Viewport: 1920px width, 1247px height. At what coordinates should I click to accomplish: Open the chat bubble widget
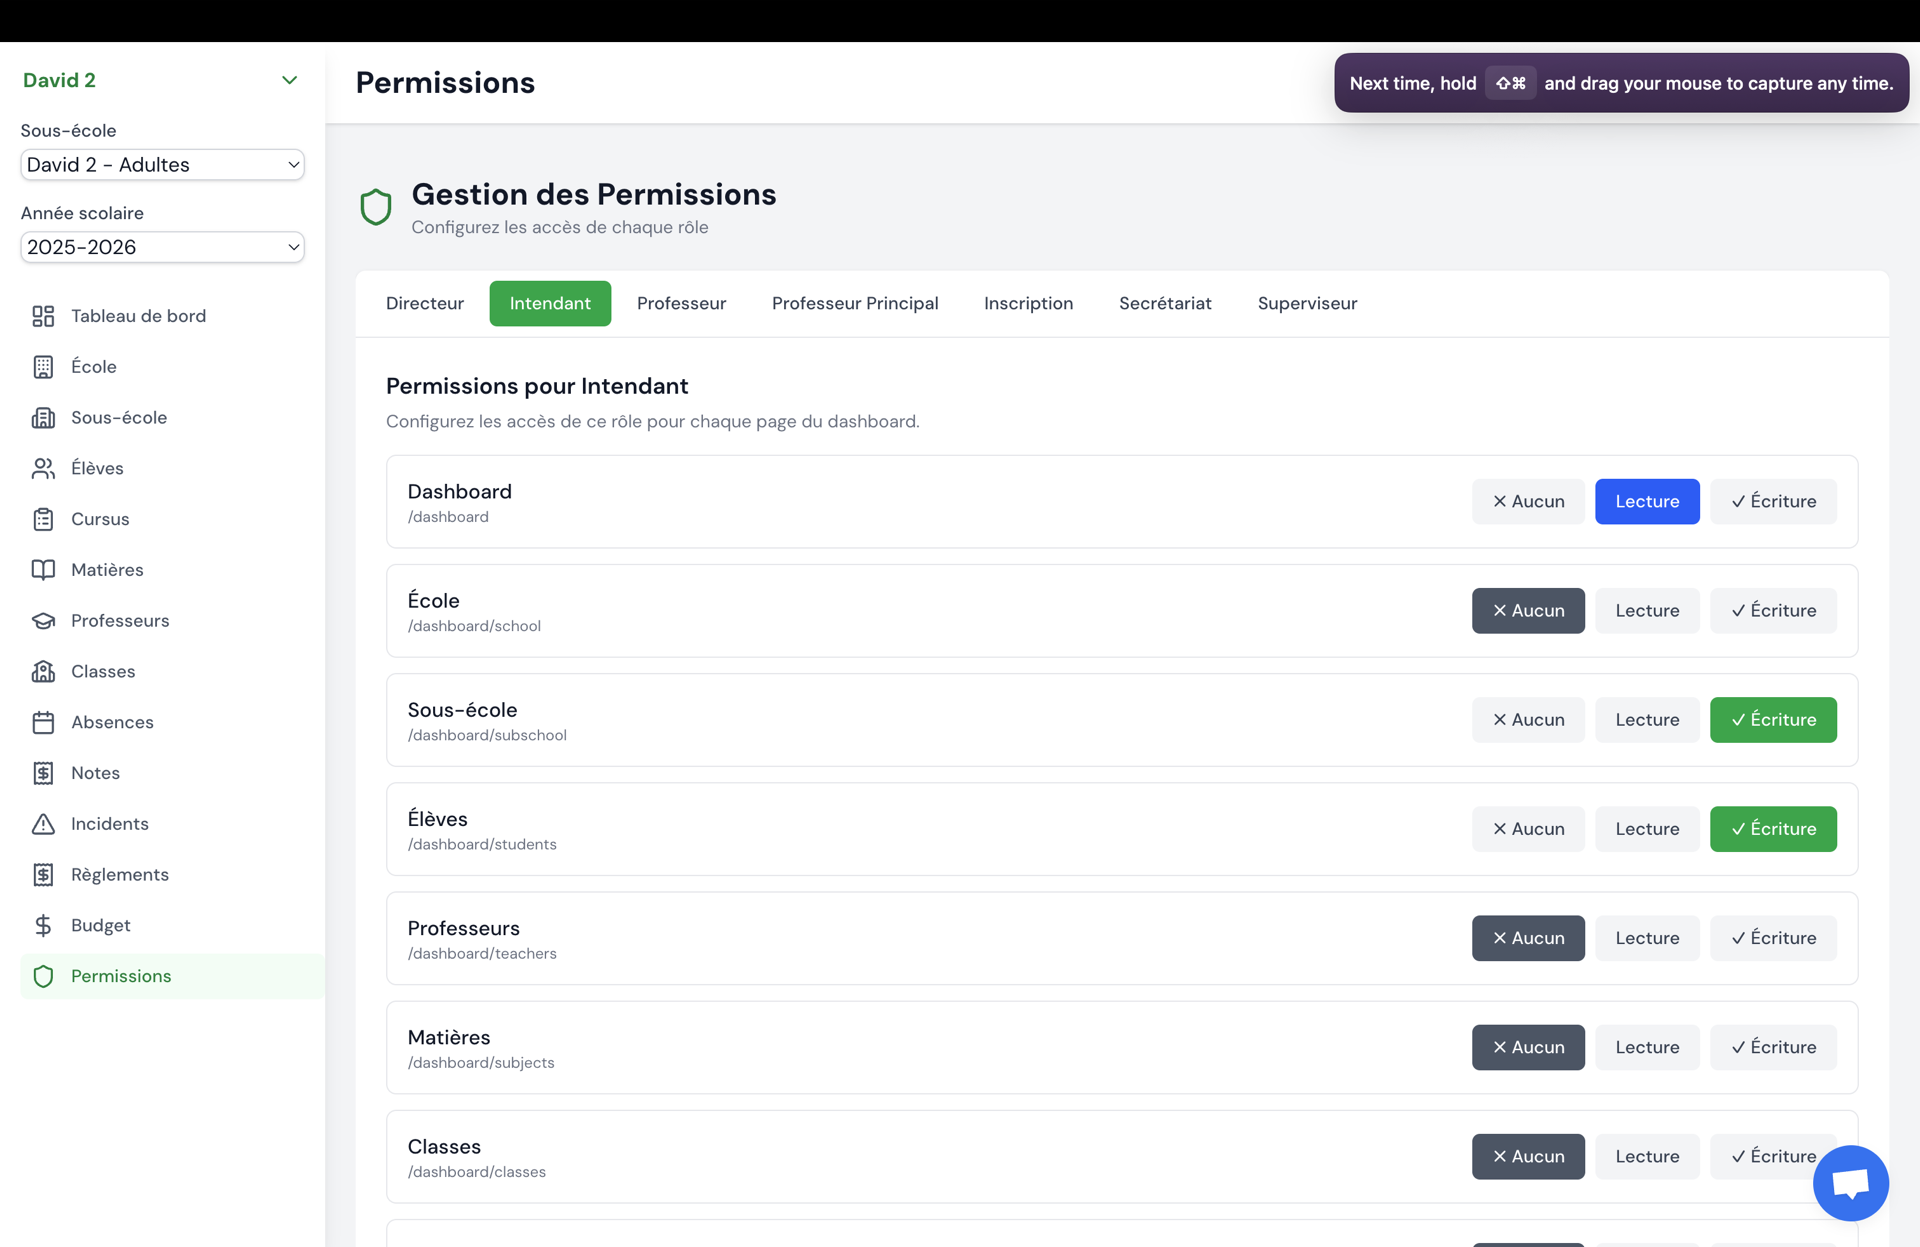tap(1850, 1183)
